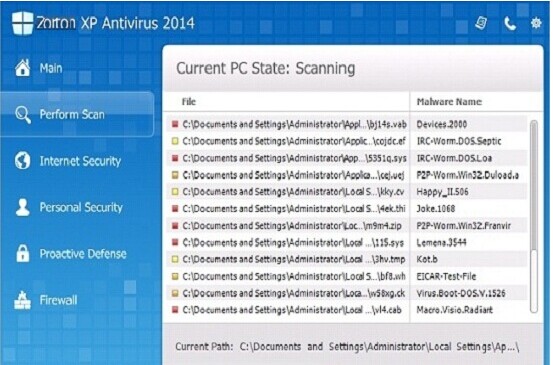Image resolution: width=553 pixels, height=365 pixels.
Task: Click malware name Lemena.3544
Action: point(441,243)
